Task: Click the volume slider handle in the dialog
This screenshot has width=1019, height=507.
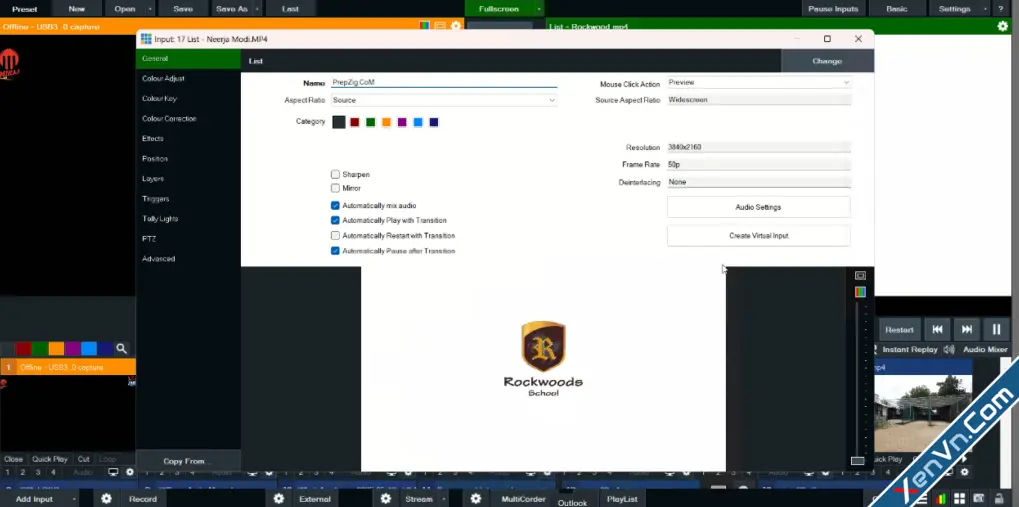Action: point(858,461)
